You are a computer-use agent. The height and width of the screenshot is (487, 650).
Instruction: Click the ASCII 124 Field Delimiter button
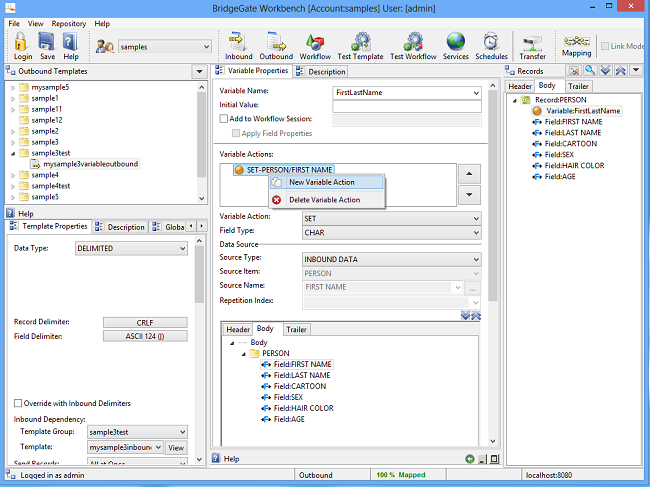pos(145,336)
